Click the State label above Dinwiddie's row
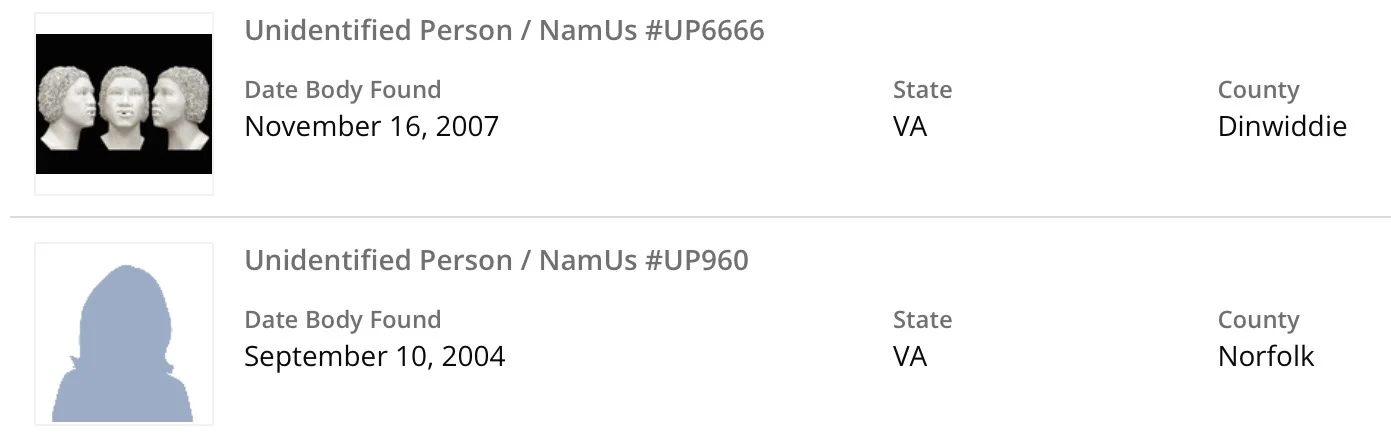The height and width of the screenshot is (439, 1391). [x=922, y=90]
